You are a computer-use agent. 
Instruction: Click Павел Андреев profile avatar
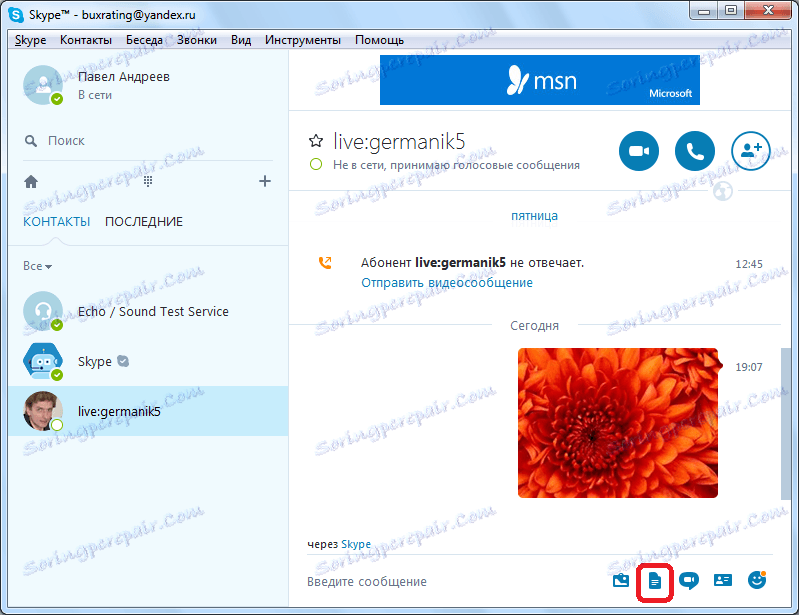43,85
